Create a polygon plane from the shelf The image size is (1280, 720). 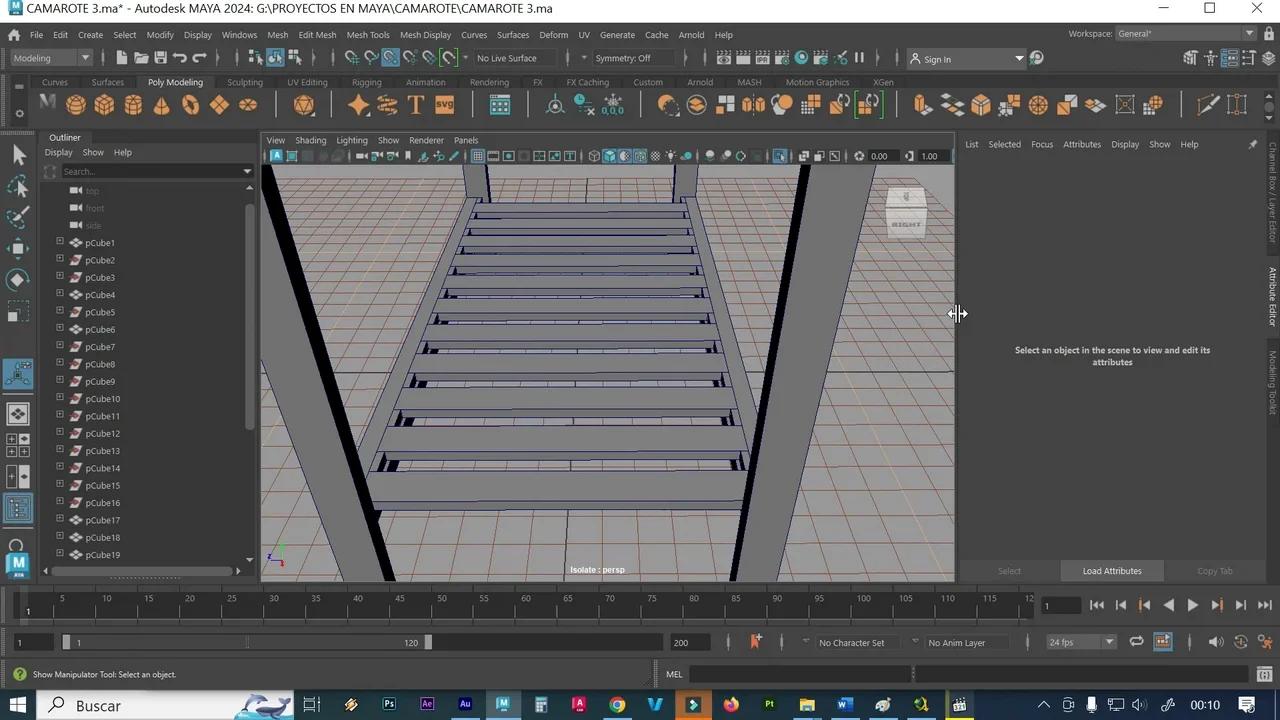219,104
